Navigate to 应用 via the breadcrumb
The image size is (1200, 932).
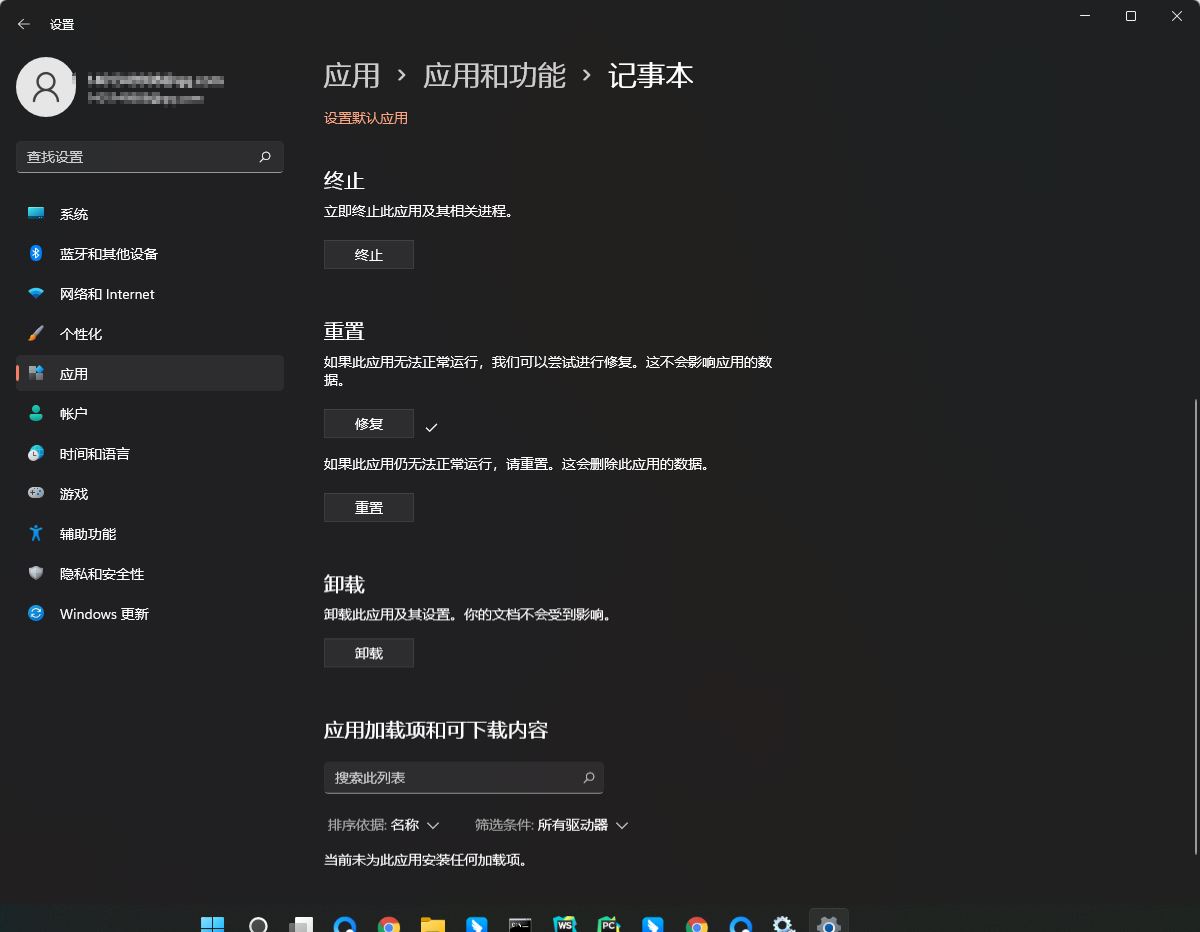click(351, 75)
